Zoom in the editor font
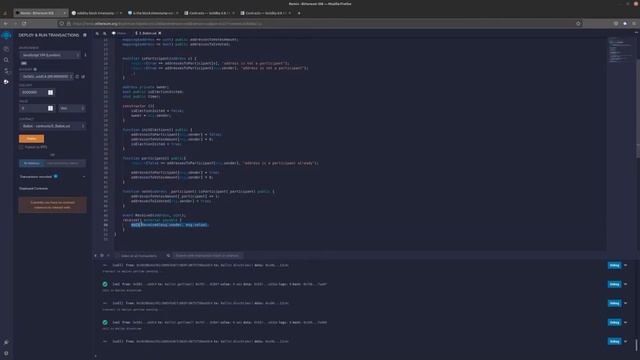 [105, 33]
